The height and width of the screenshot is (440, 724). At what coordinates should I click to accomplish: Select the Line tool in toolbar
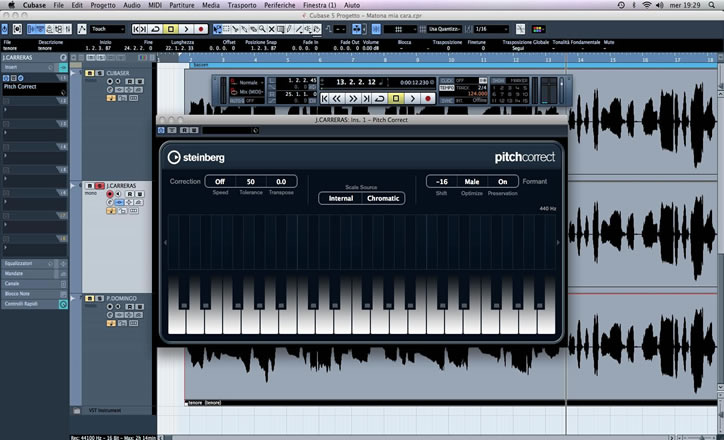click(299, 29)
